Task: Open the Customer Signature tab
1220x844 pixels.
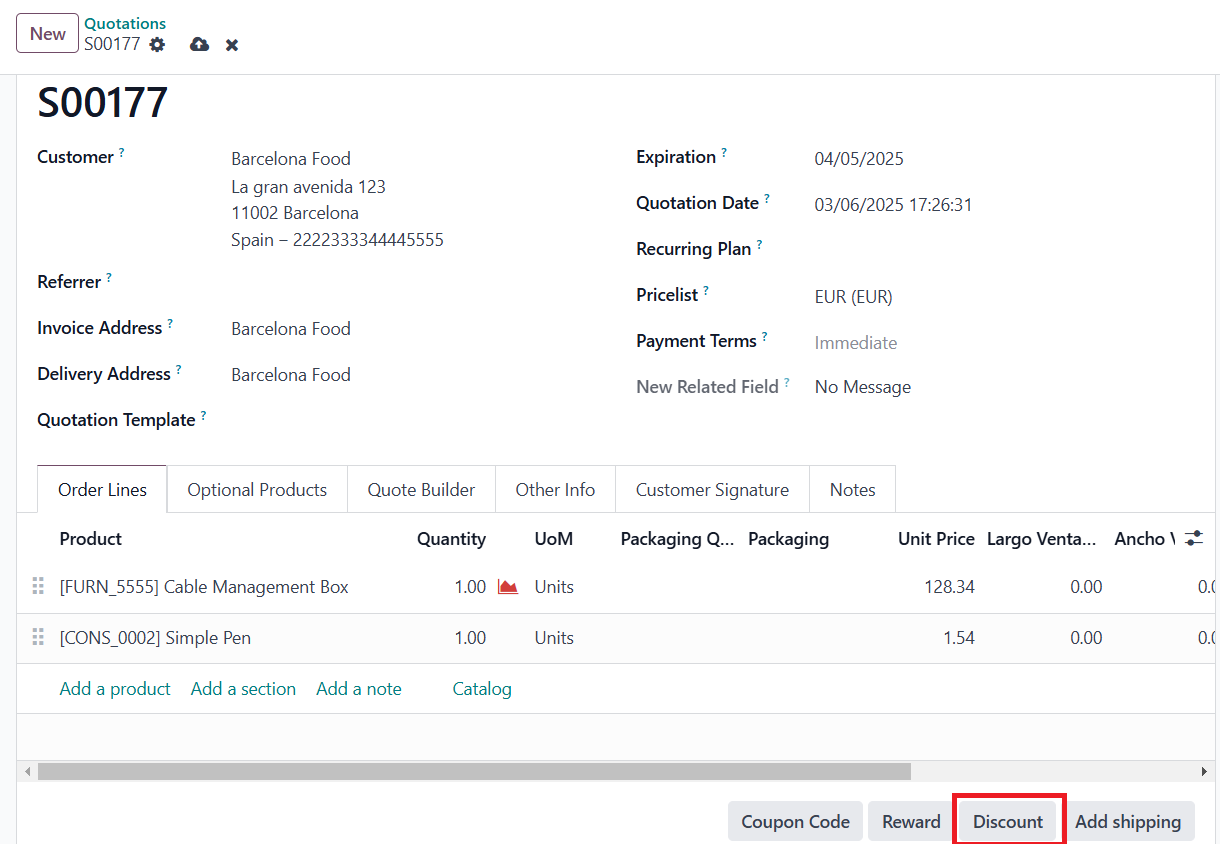Action: tap(712, 490)
